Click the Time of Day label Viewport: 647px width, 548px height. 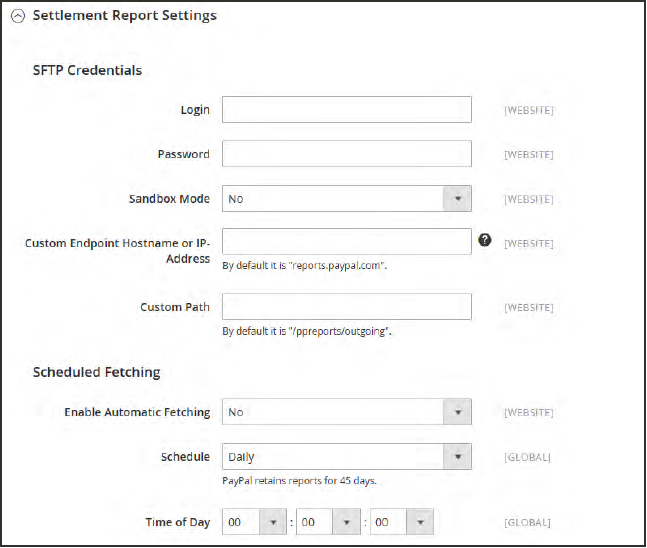(x=177, y=522)
